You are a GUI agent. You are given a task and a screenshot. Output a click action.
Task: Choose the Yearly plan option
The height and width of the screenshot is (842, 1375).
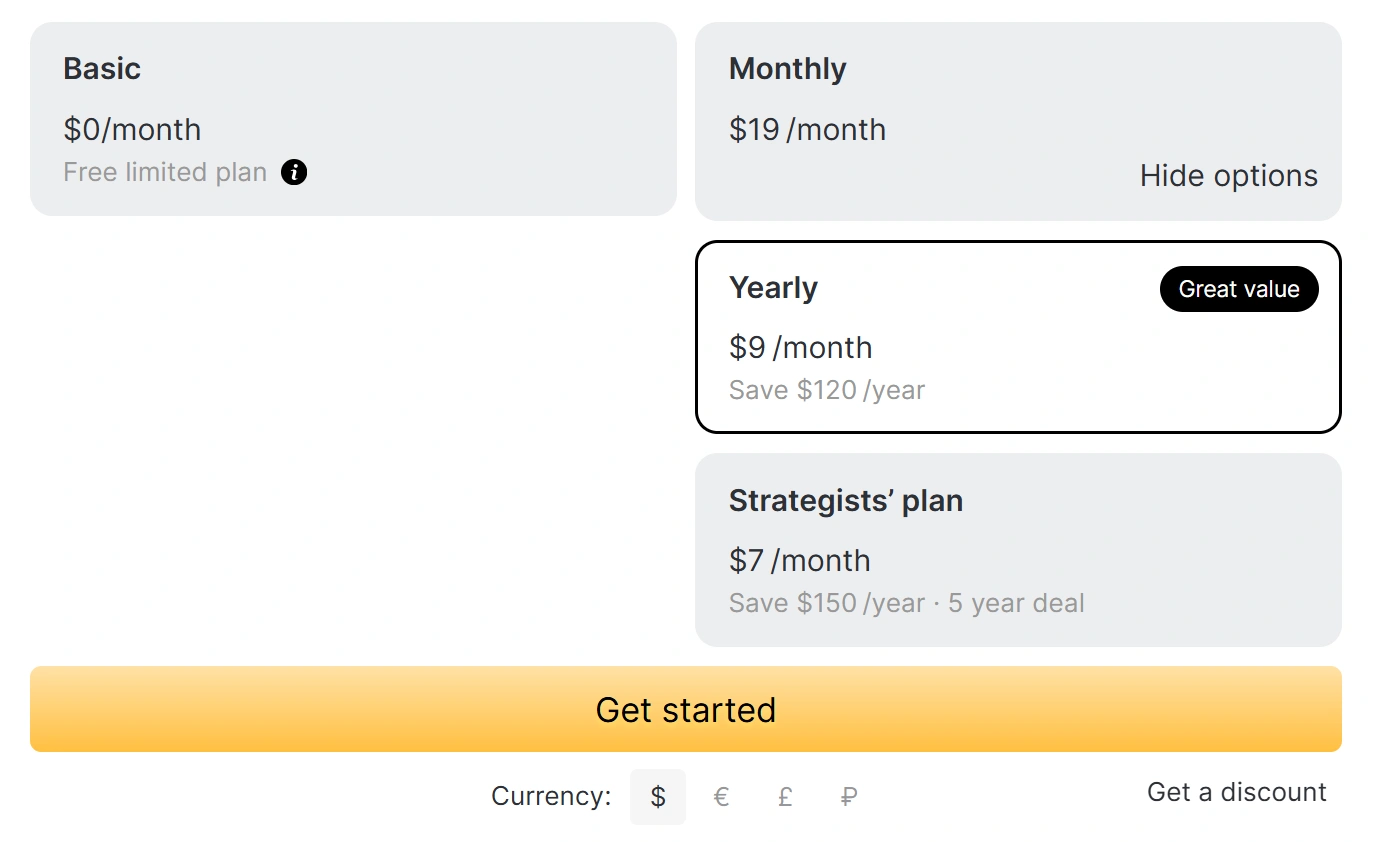point(1017,336)
